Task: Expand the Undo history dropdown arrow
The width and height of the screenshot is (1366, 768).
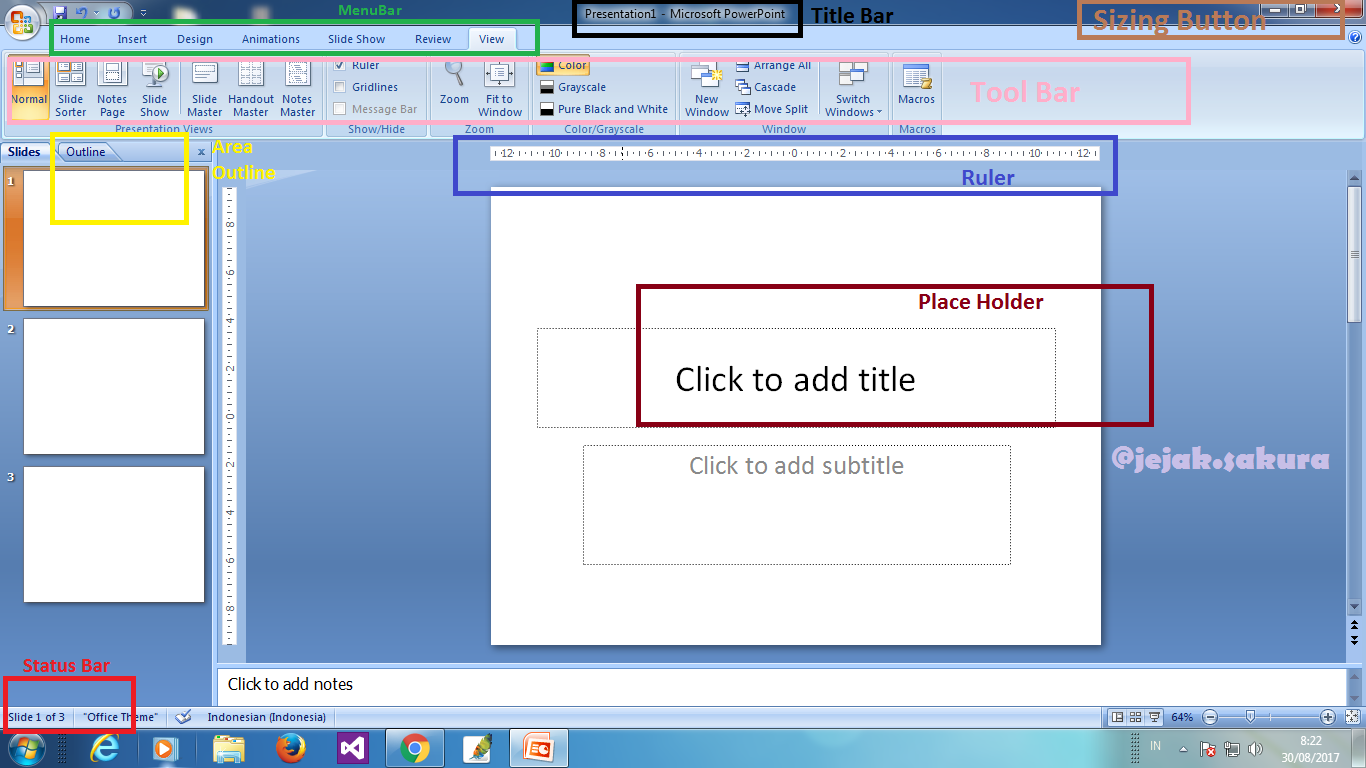Action: point(96,13)
